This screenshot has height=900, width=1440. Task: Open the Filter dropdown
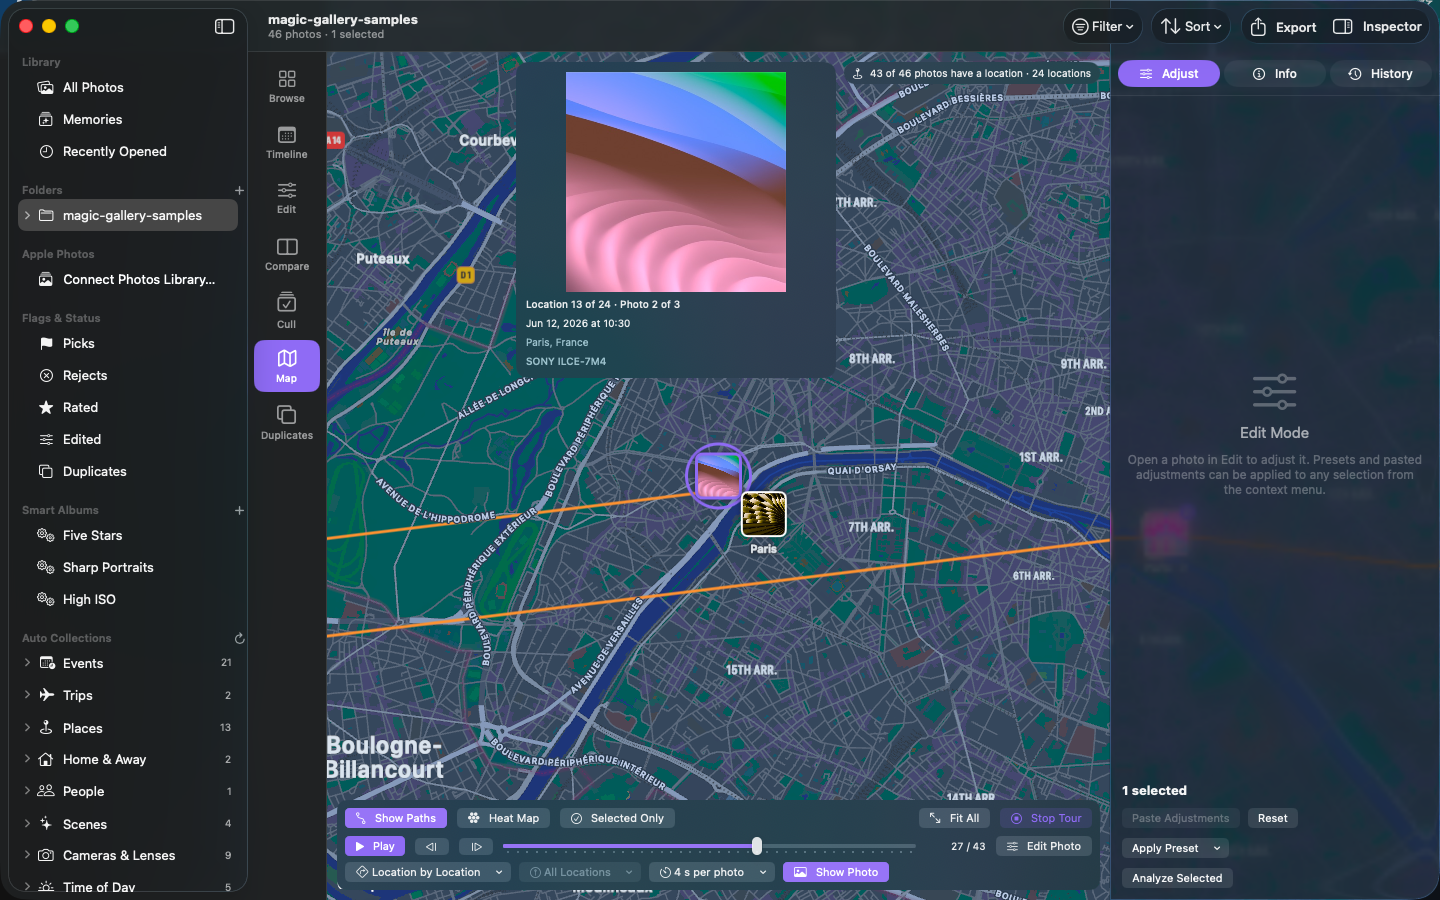[1103, 27]
